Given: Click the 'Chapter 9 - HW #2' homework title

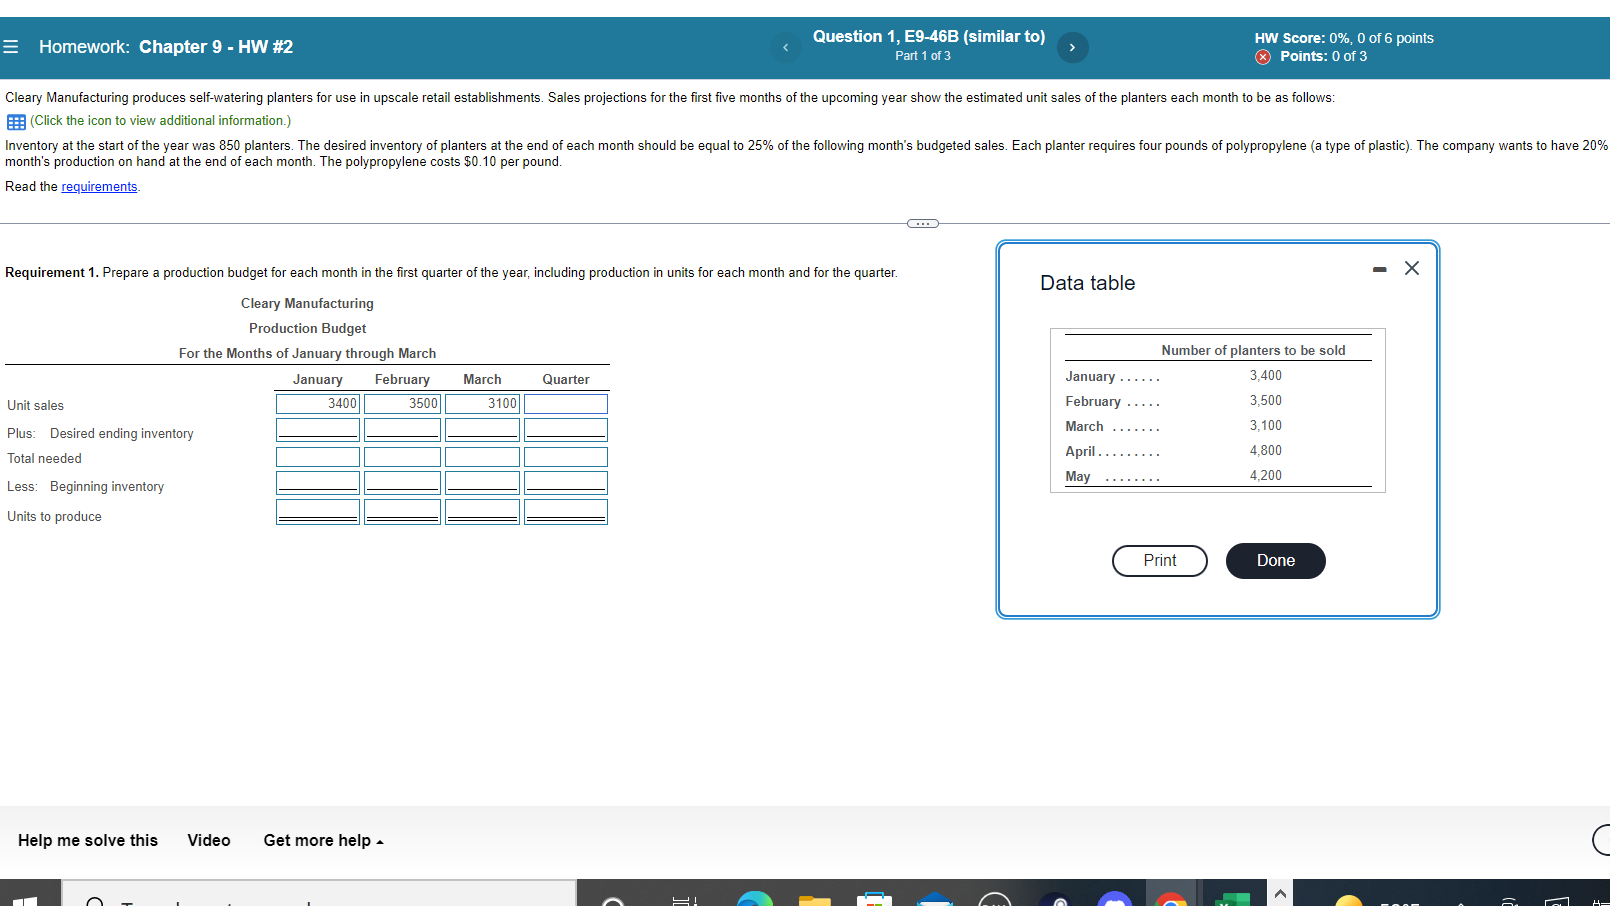Looking at the screenshot, I should click(x=216, y=47).
